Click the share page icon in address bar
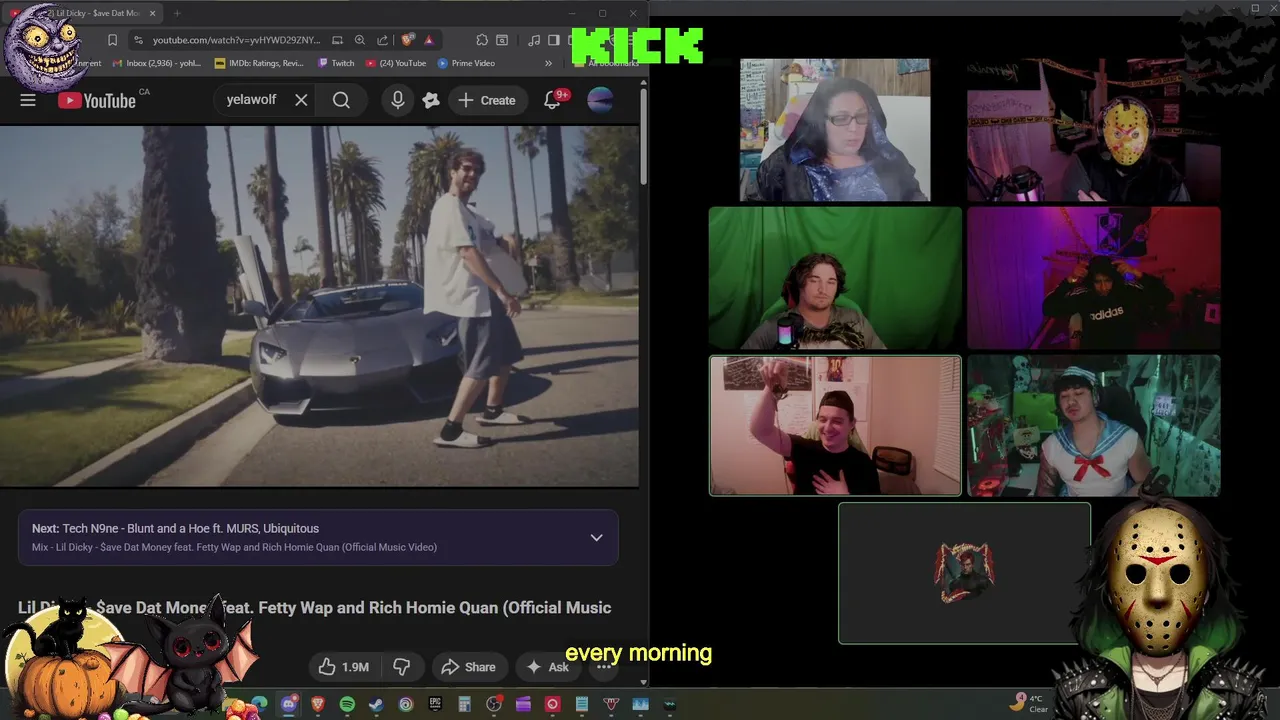Screen dimensions: 1280x720 [x=382, y=40]
